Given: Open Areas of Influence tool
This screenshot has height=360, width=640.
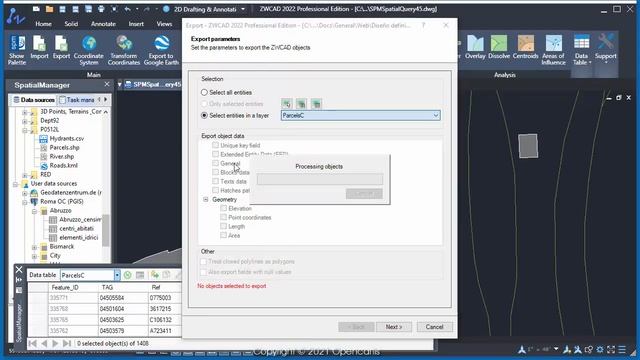Looking at the screenshot, I should (x=553, y=50).
